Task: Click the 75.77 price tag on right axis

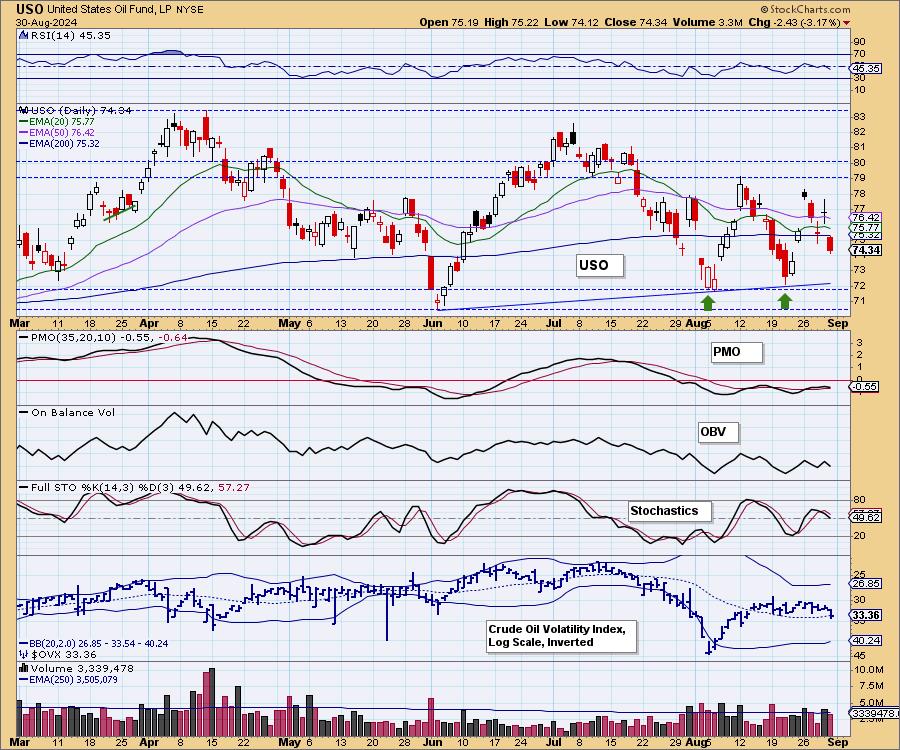Action: (x=866, y=227)
